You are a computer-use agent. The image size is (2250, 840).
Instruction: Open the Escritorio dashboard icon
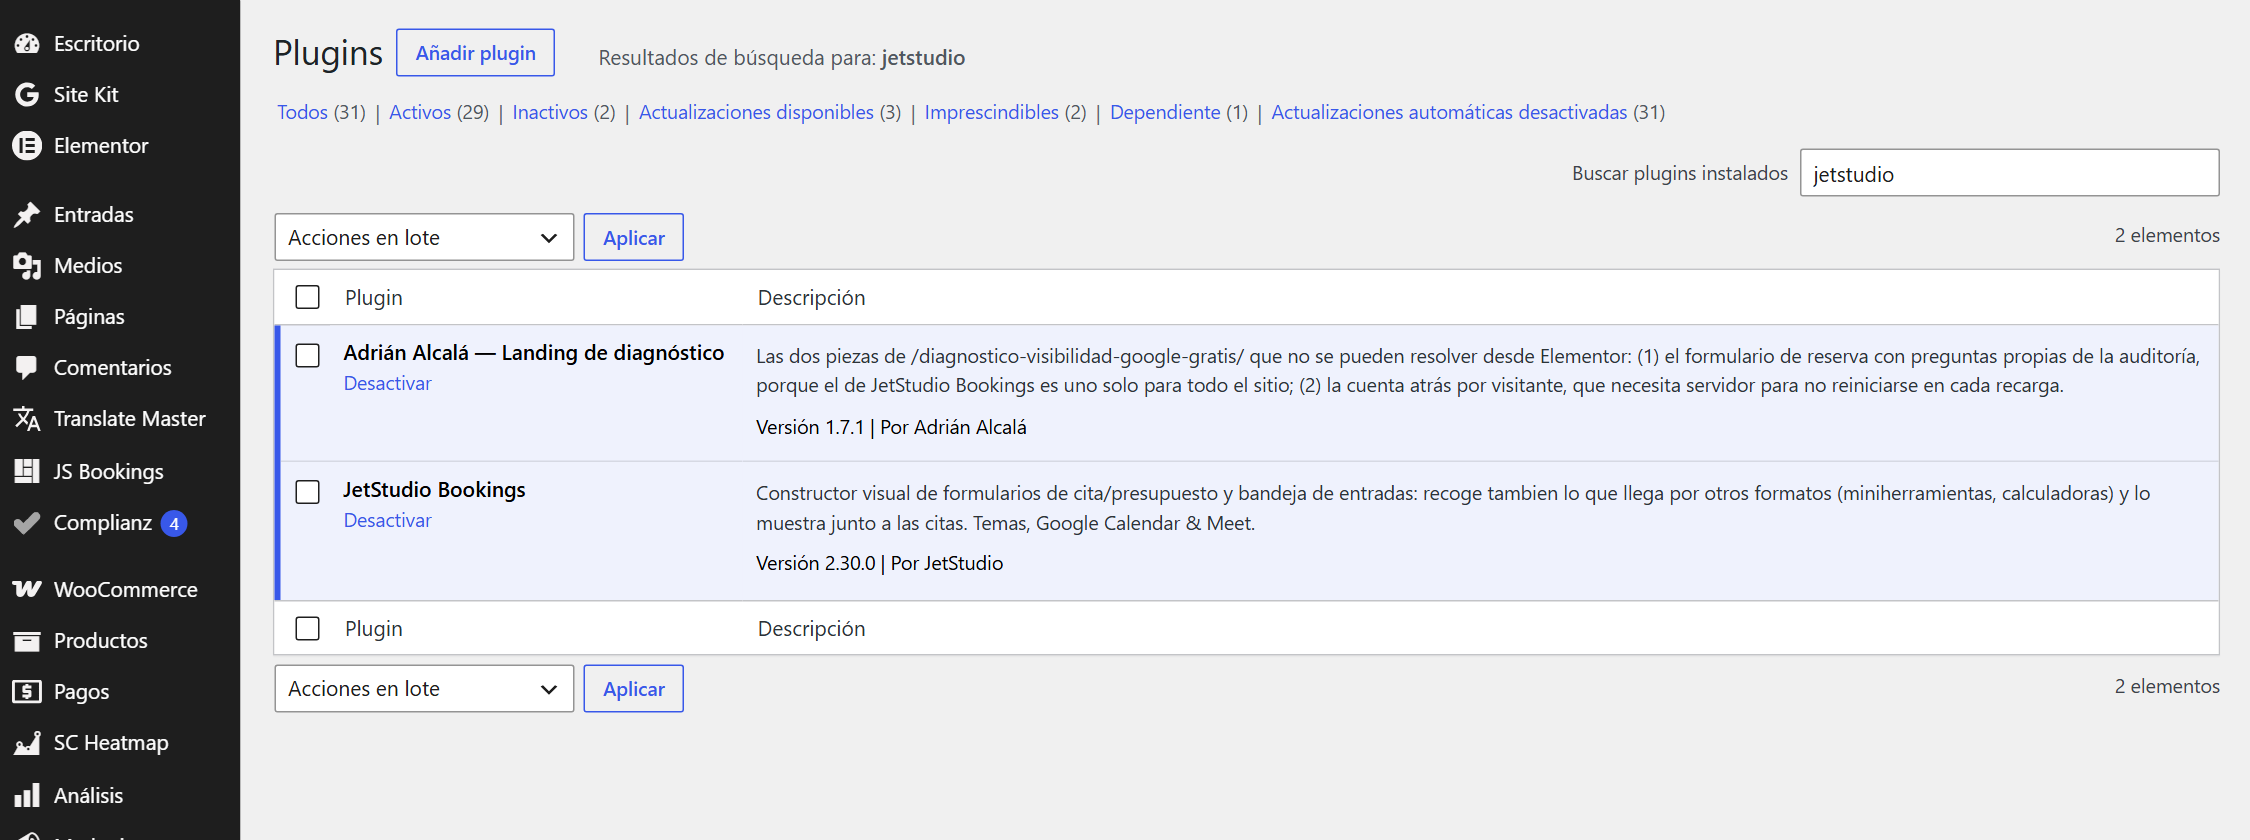pyautogui.click(x=27, y=43)
